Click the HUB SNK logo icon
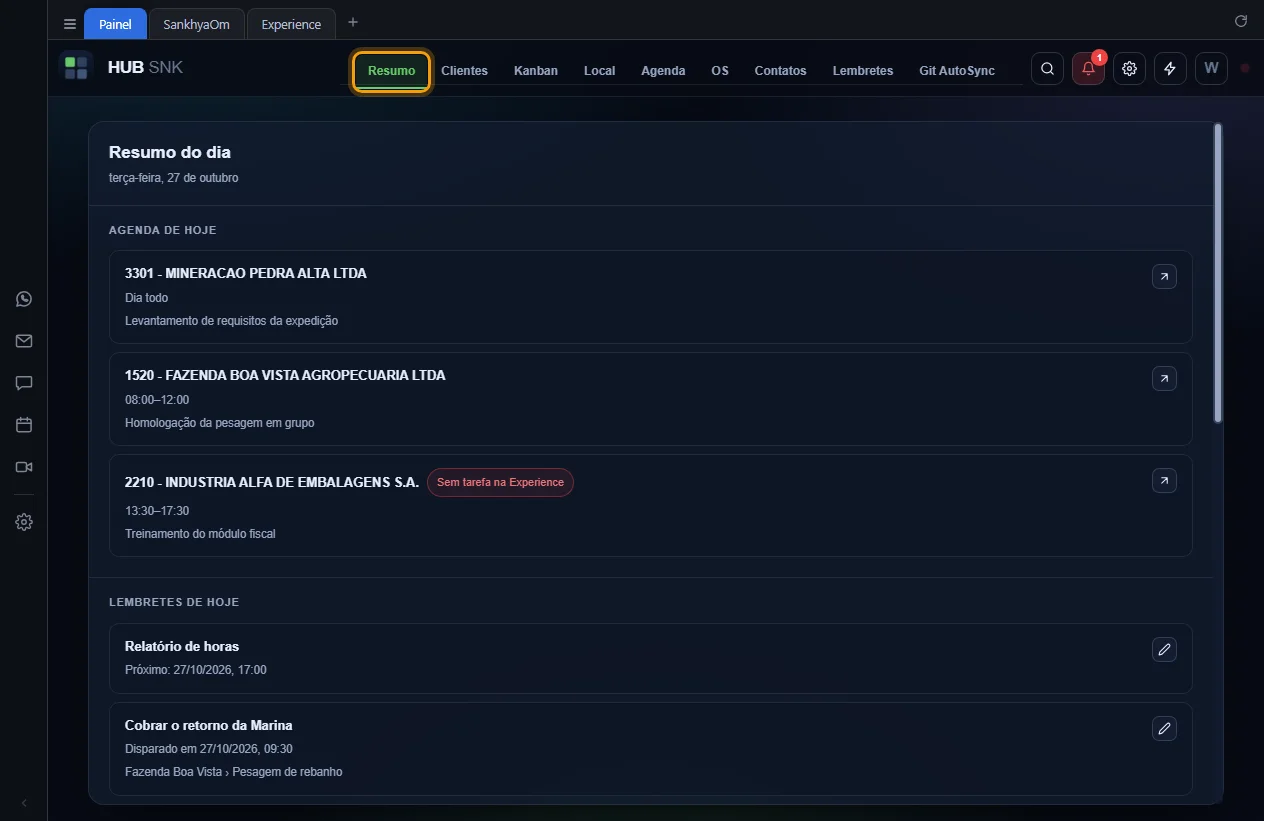1264x821 pixels. click(76, 68)
